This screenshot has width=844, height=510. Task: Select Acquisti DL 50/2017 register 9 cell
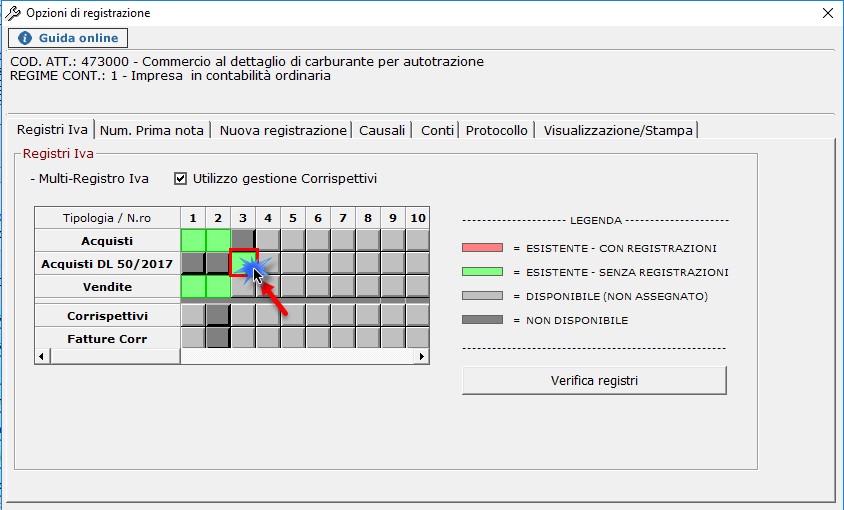click(x=393, y=263)
